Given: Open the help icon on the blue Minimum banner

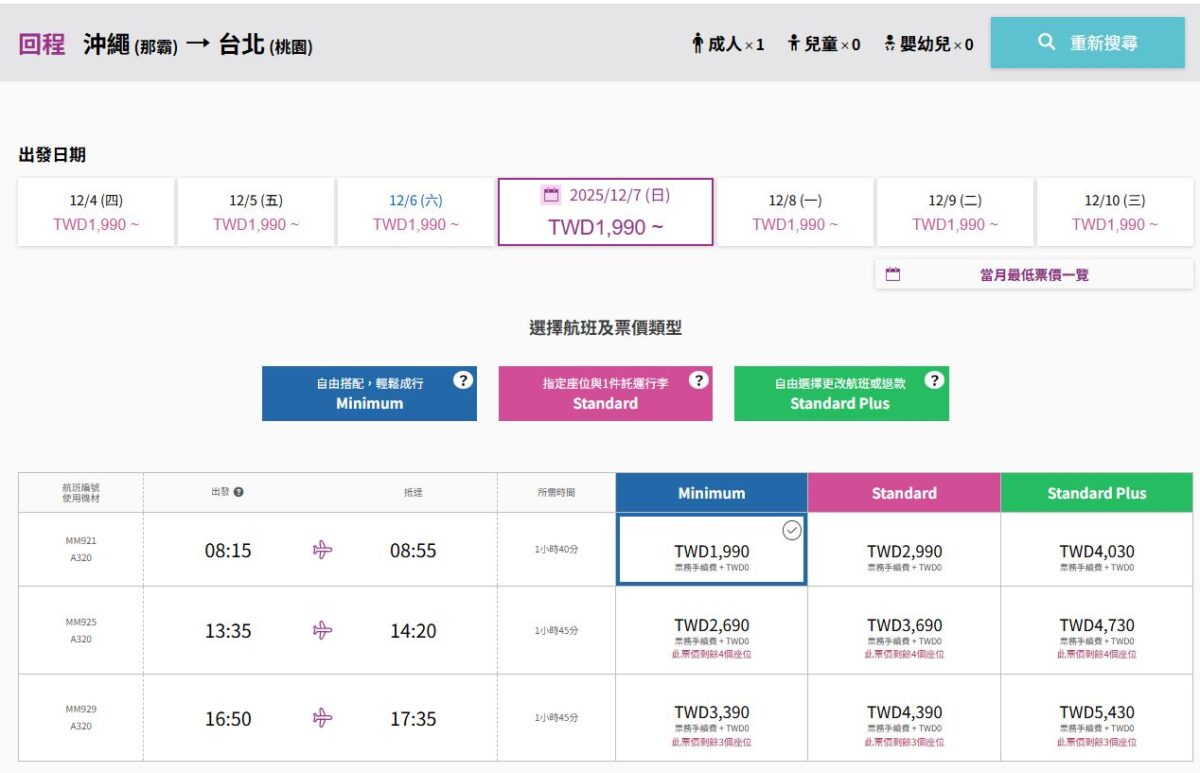Looking at the screenshot, I should pyautogui.click(x=462, y=380).
